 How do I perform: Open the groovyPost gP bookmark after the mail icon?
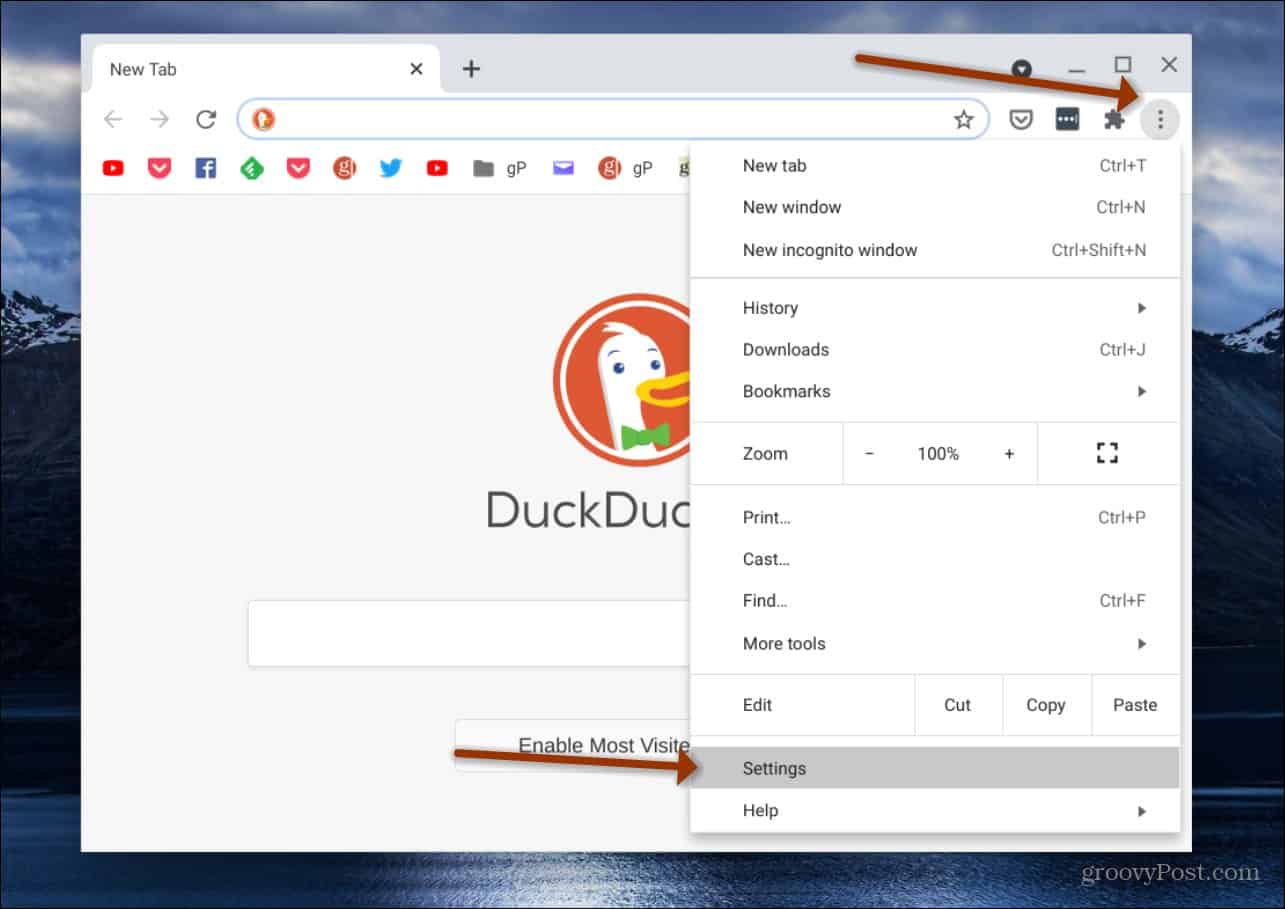pos(626,168)
